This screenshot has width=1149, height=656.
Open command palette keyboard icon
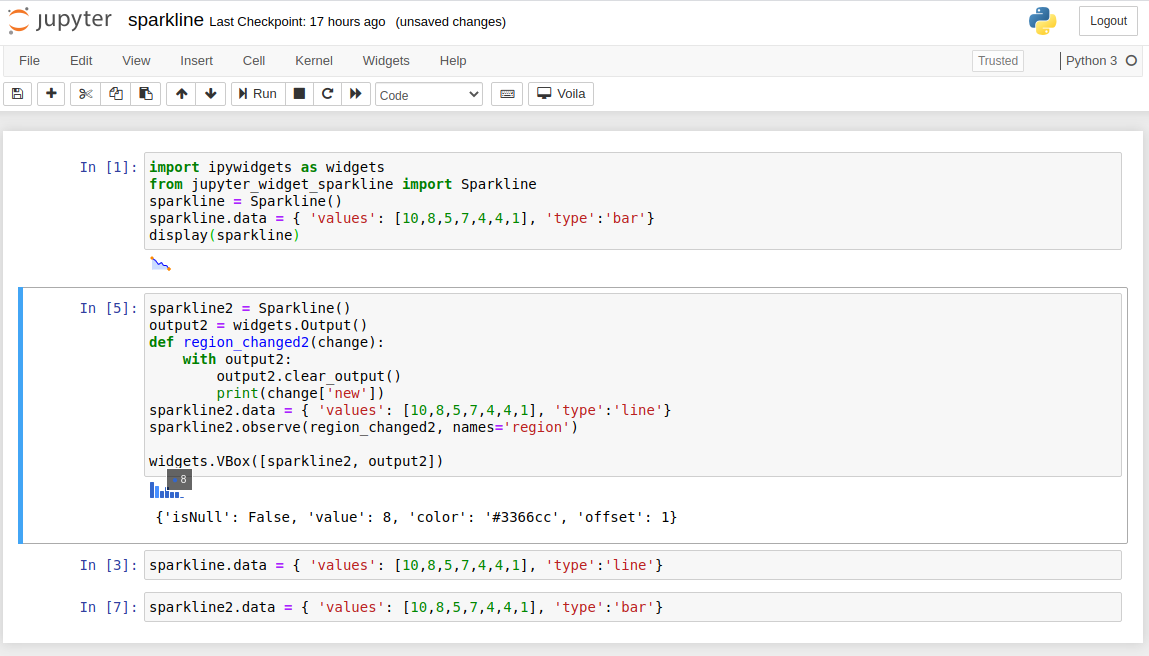[507, 94]
